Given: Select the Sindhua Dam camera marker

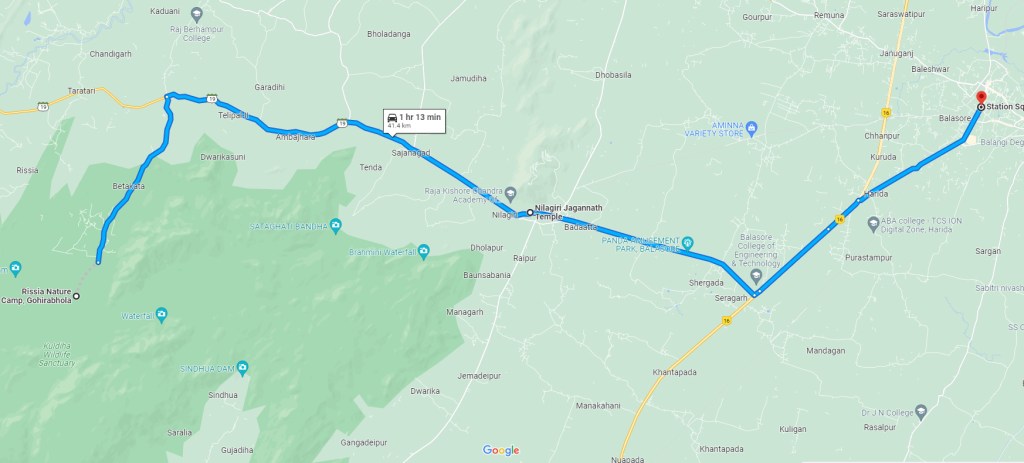Looking at the screenshot, I should (242, 368).
